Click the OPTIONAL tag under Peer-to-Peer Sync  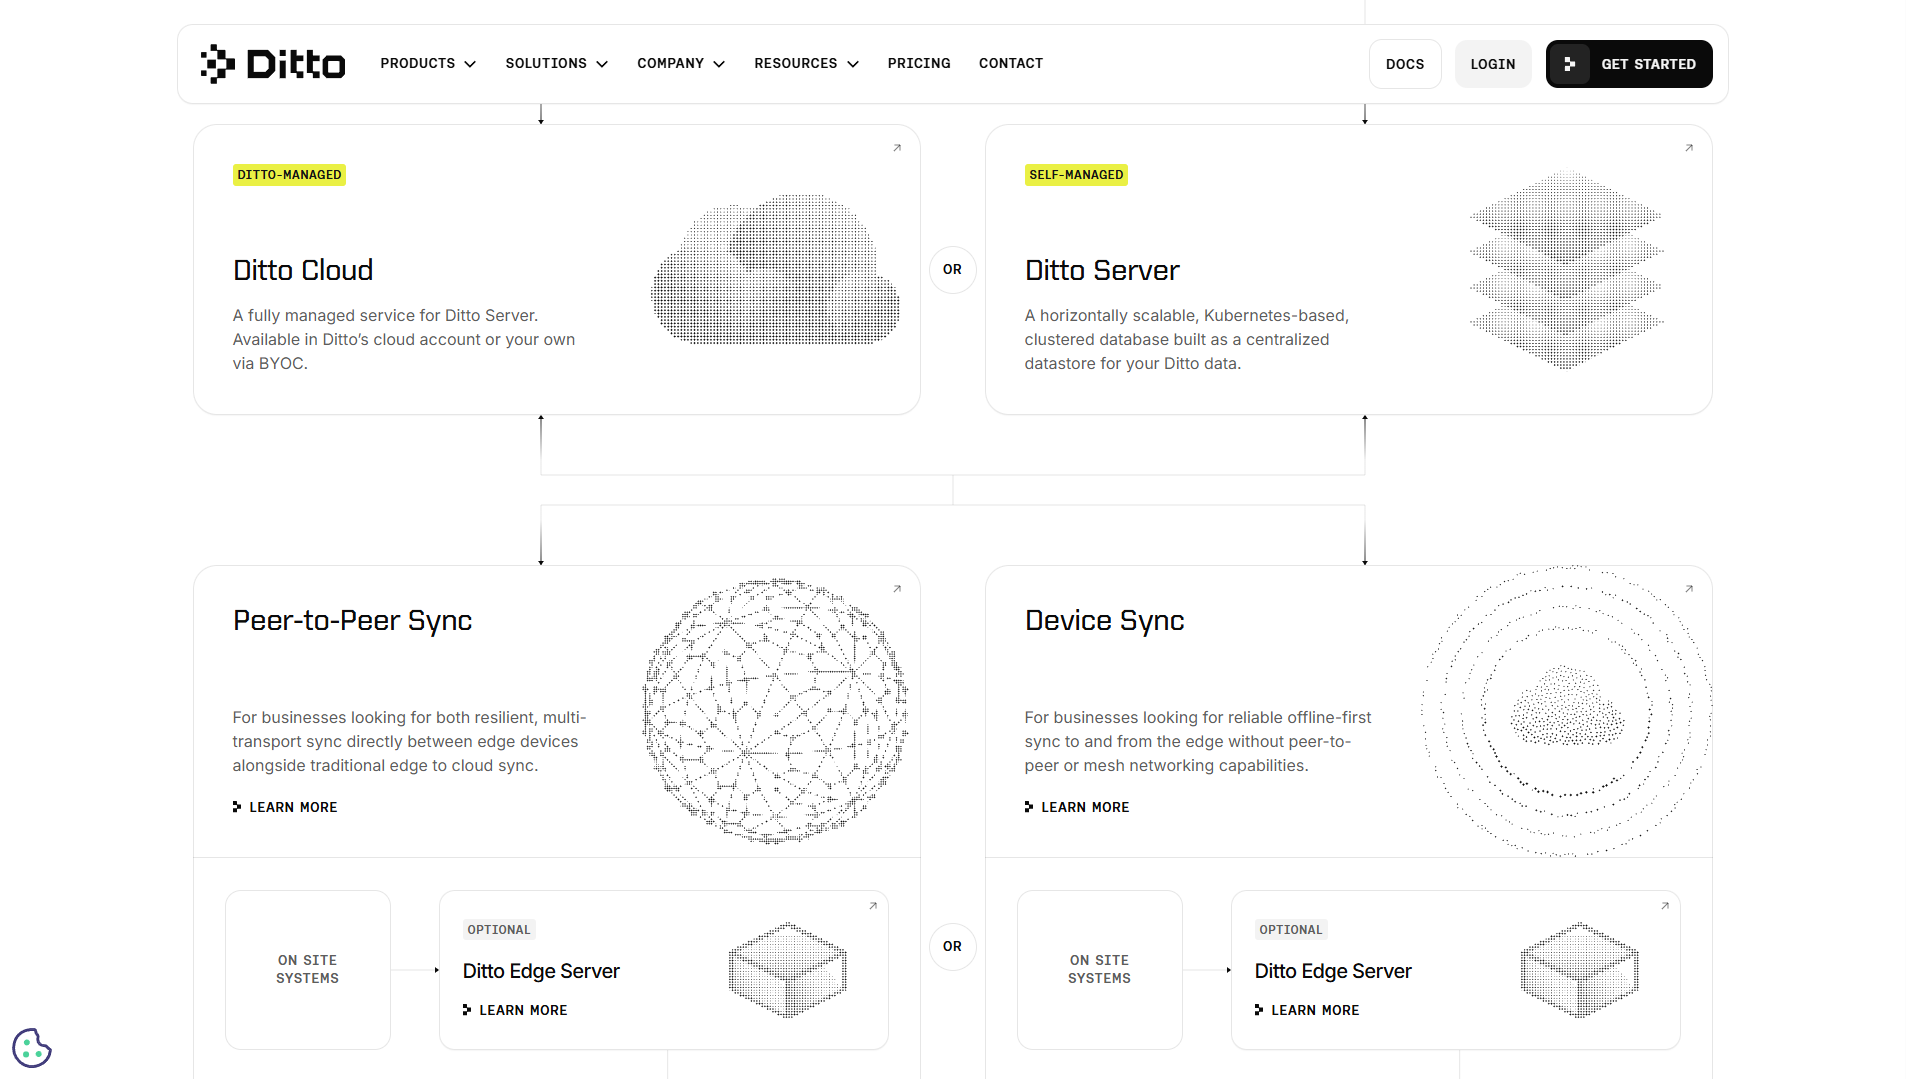(499, 930)
